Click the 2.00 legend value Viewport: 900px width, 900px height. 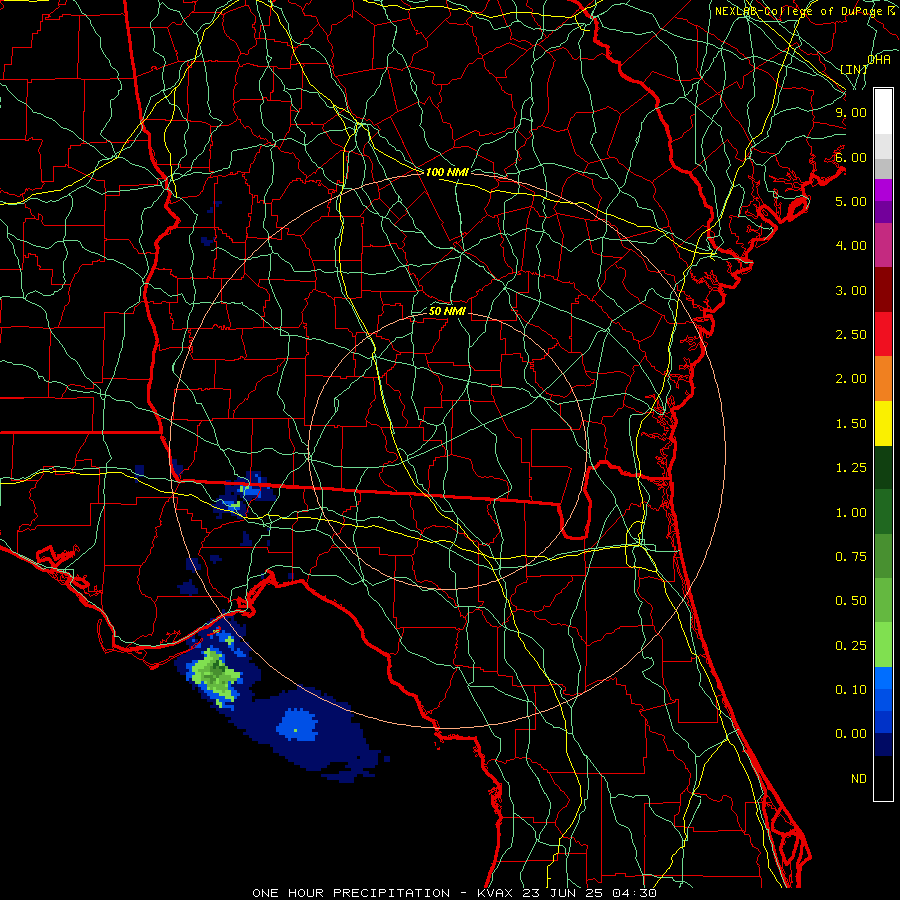pyautogui.click(x=851, y=379)
